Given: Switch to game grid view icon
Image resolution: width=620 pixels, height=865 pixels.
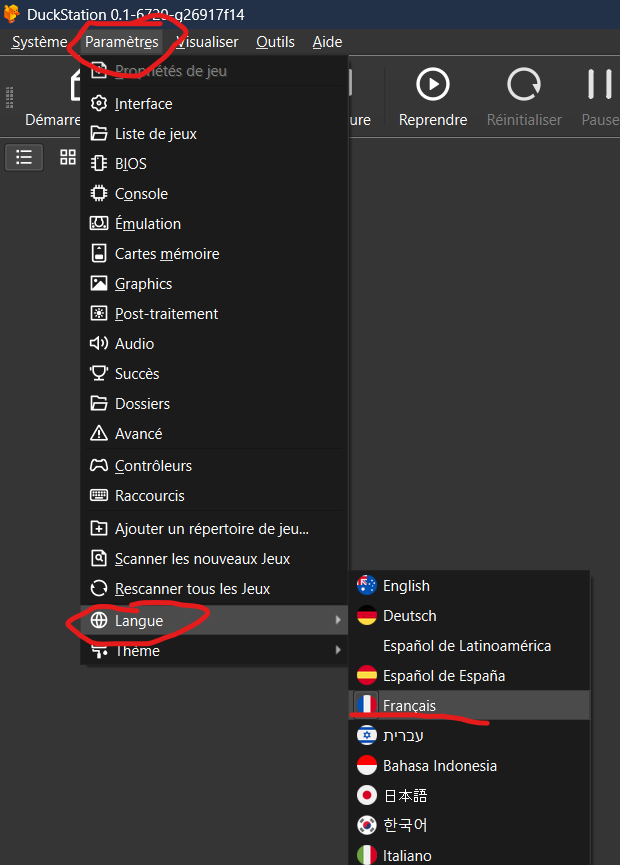Looking at the screenshot, I should pos(68,157).
